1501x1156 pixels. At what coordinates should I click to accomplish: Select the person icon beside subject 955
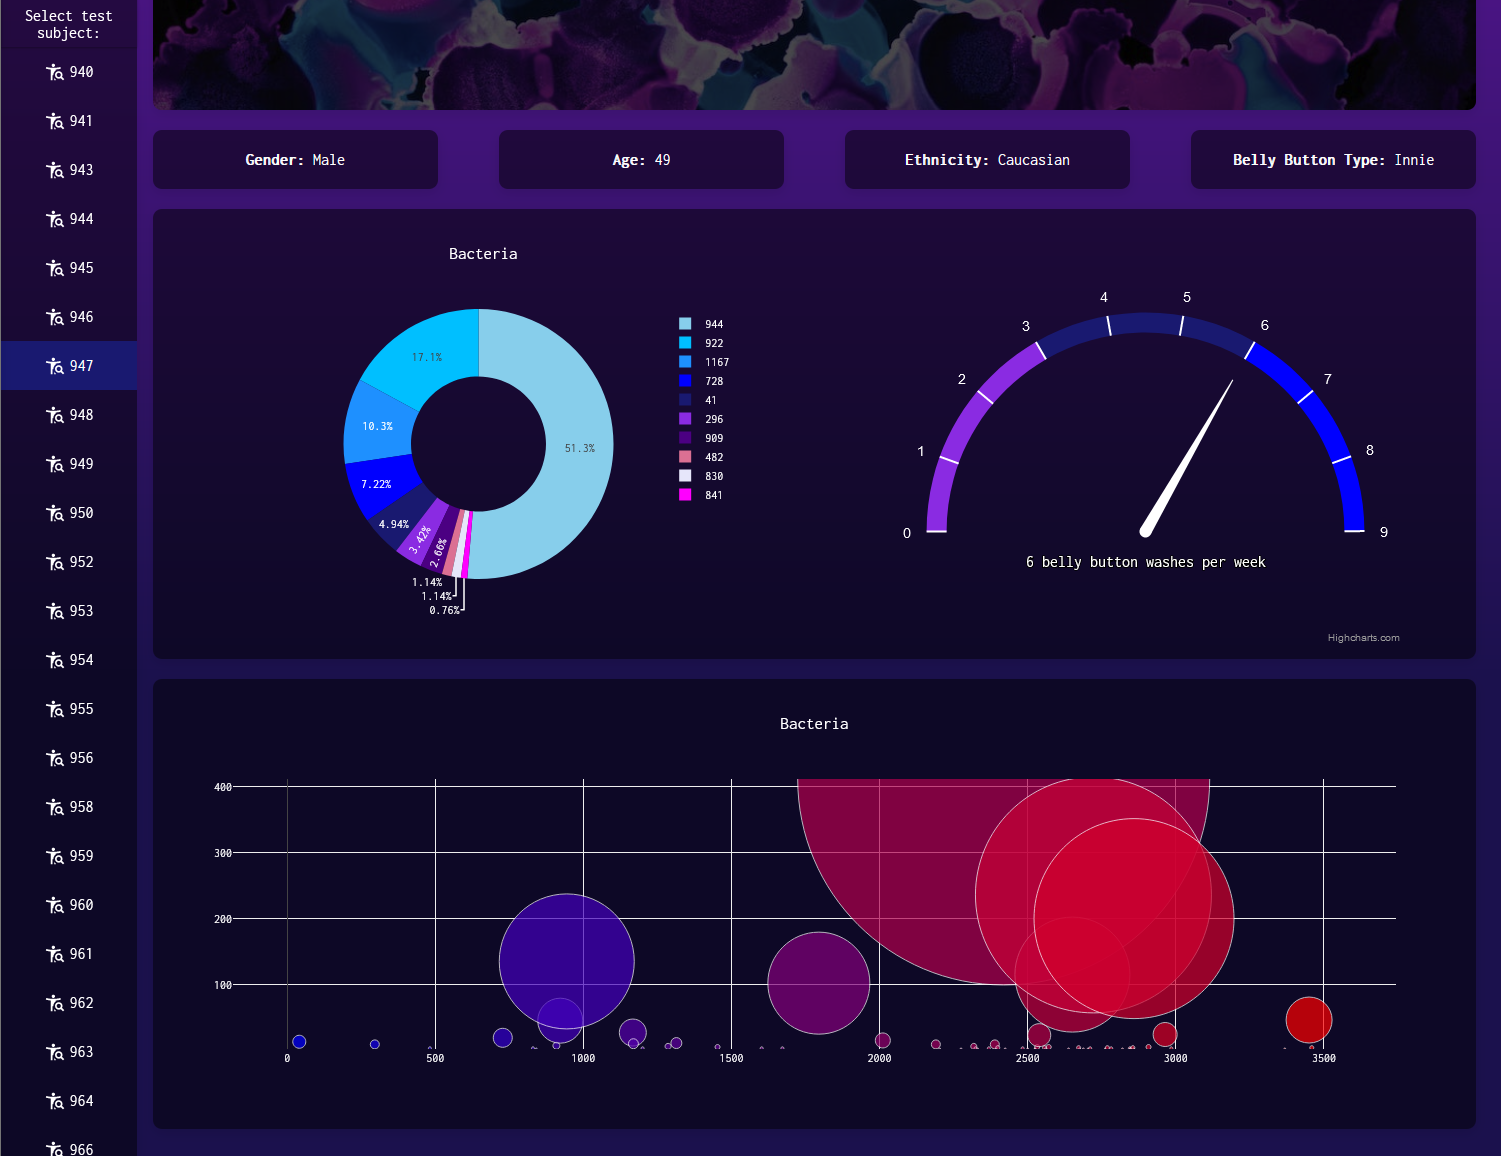click(55, 709)
